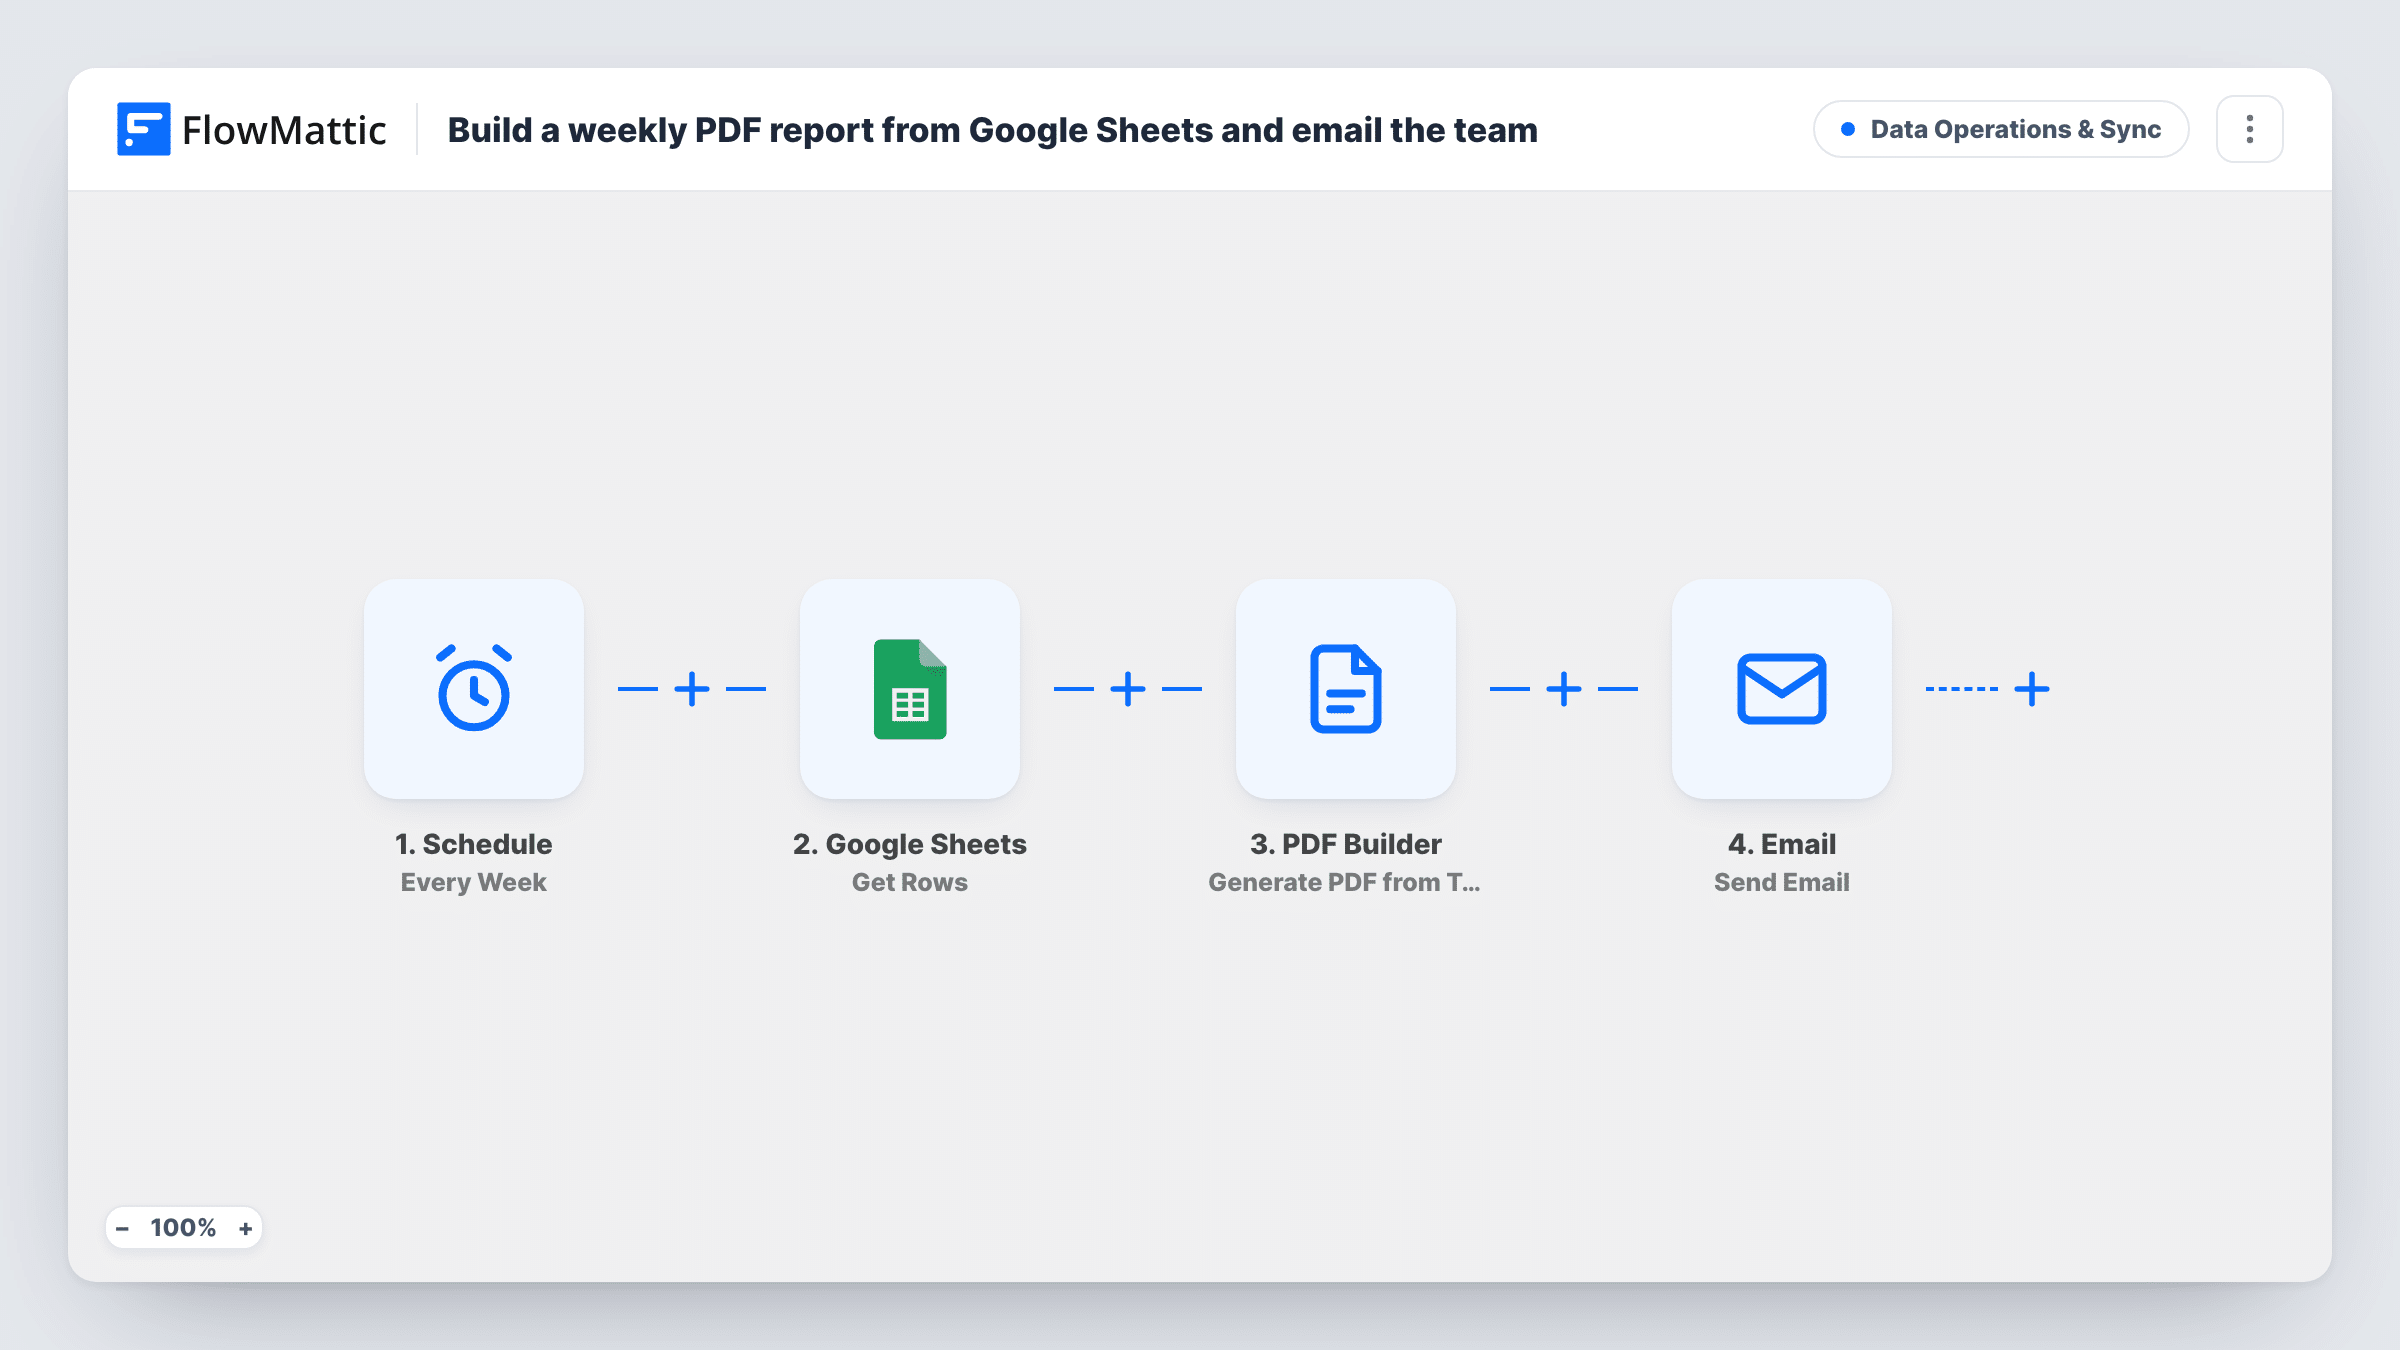The height and width of the screenshot is (1350, 2400).
Task: Open the three-dot workflow options menu
Action: point(2250,129)
